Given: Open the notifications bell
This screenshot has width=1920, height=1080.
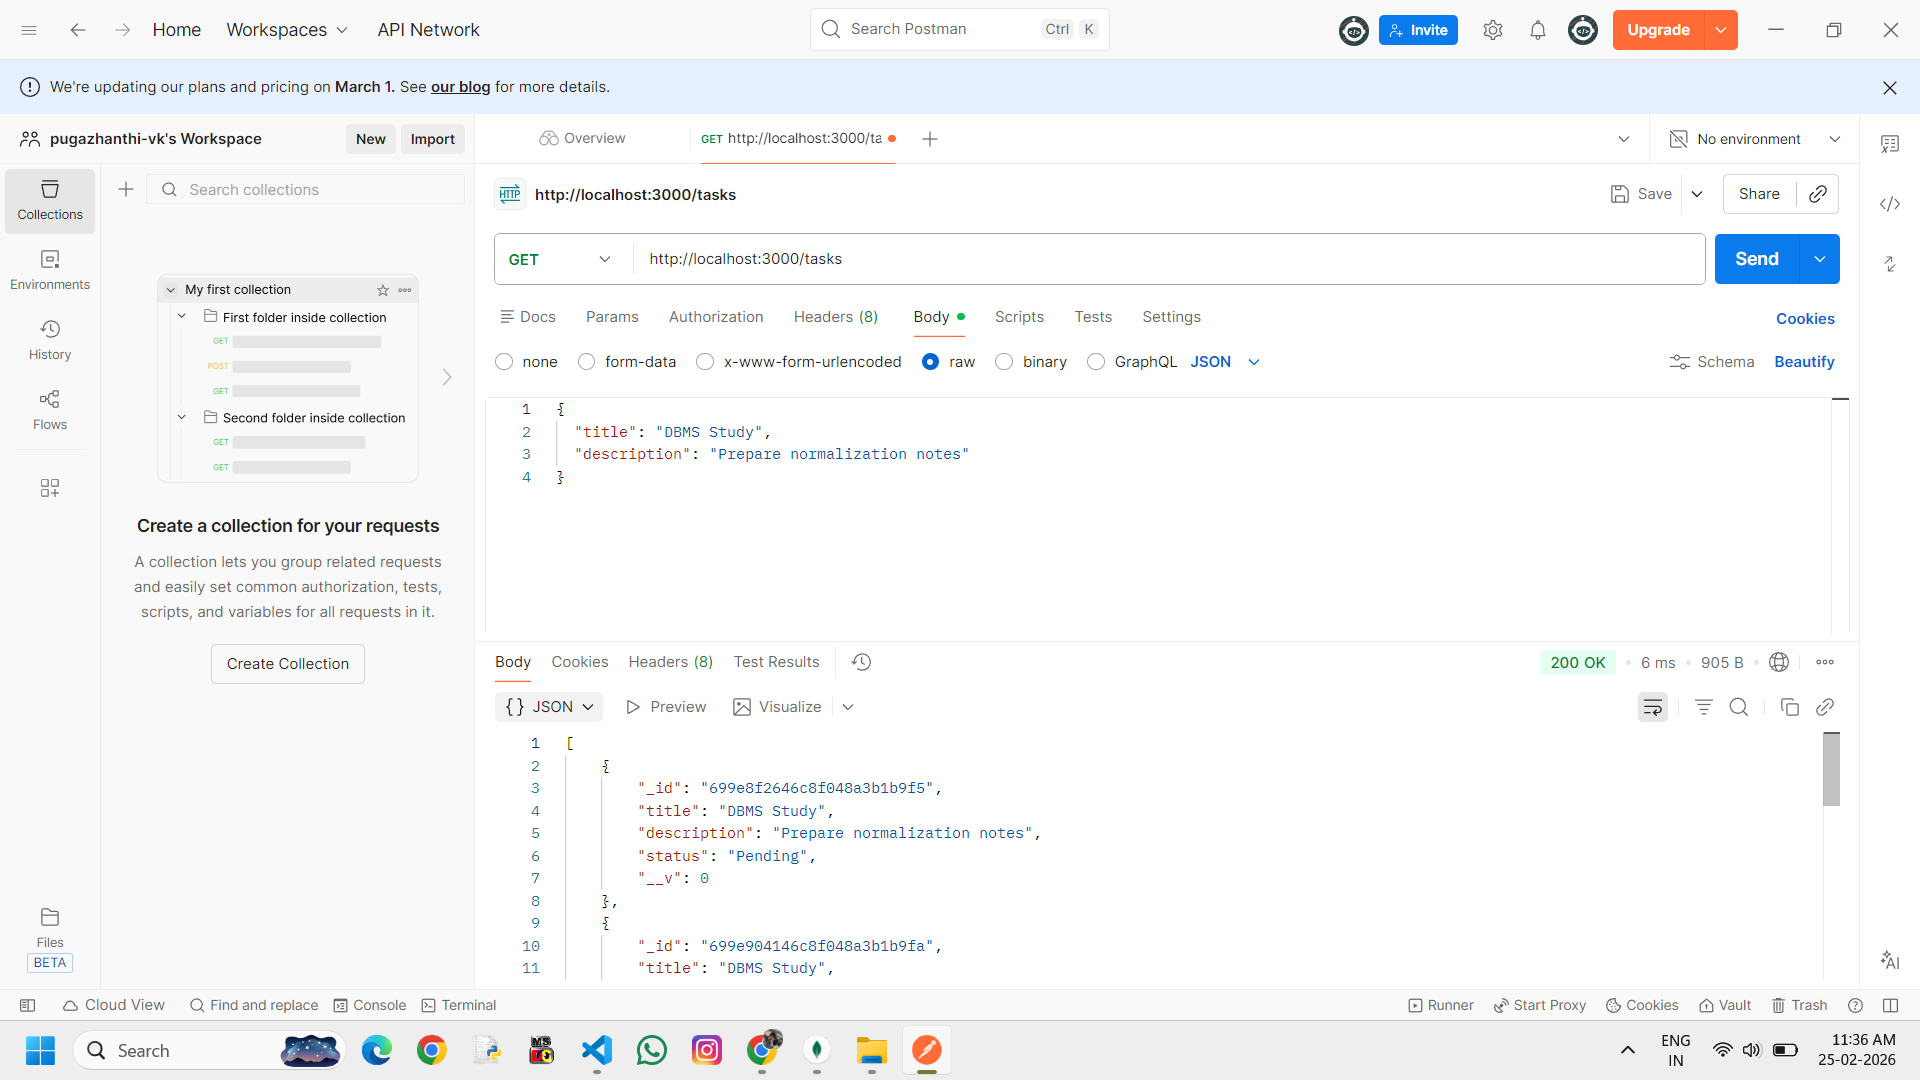Looking at the screenshot, I should (x=1537, y=30).
